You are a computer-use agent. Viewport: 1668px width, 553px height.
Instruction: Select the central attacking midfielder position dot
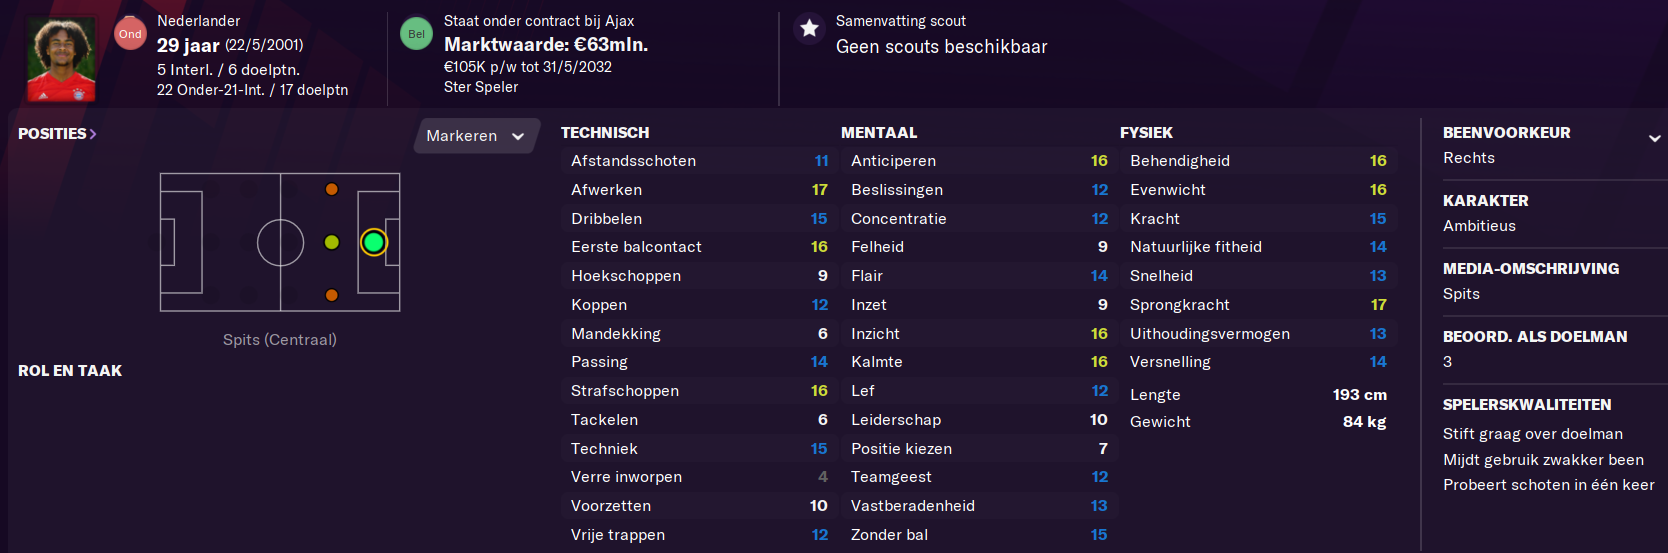[x=332, y=242]
